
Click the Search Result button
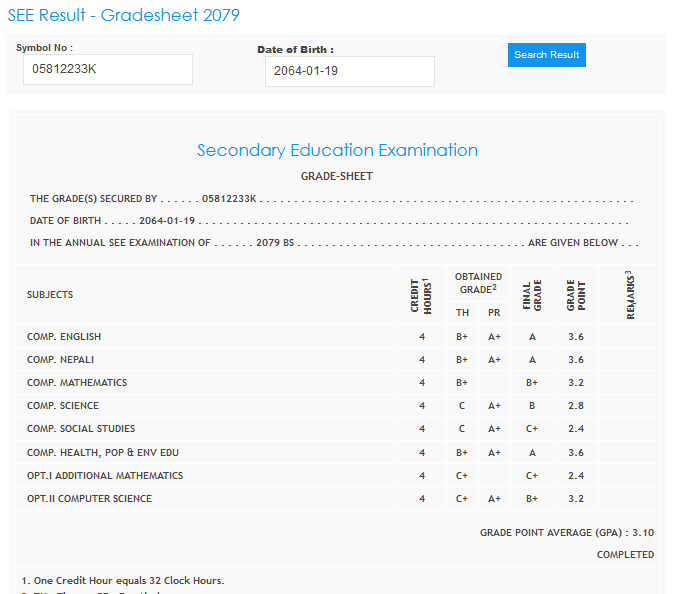[x=546, y=55]
